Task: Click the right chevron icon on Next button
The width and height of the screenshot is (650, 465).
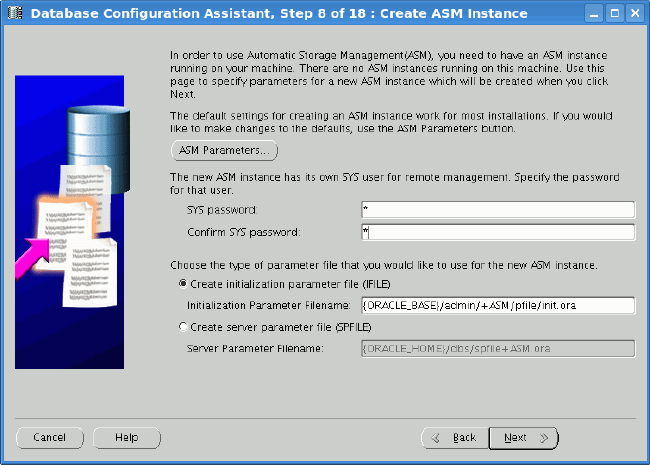Action: (544, 438)
